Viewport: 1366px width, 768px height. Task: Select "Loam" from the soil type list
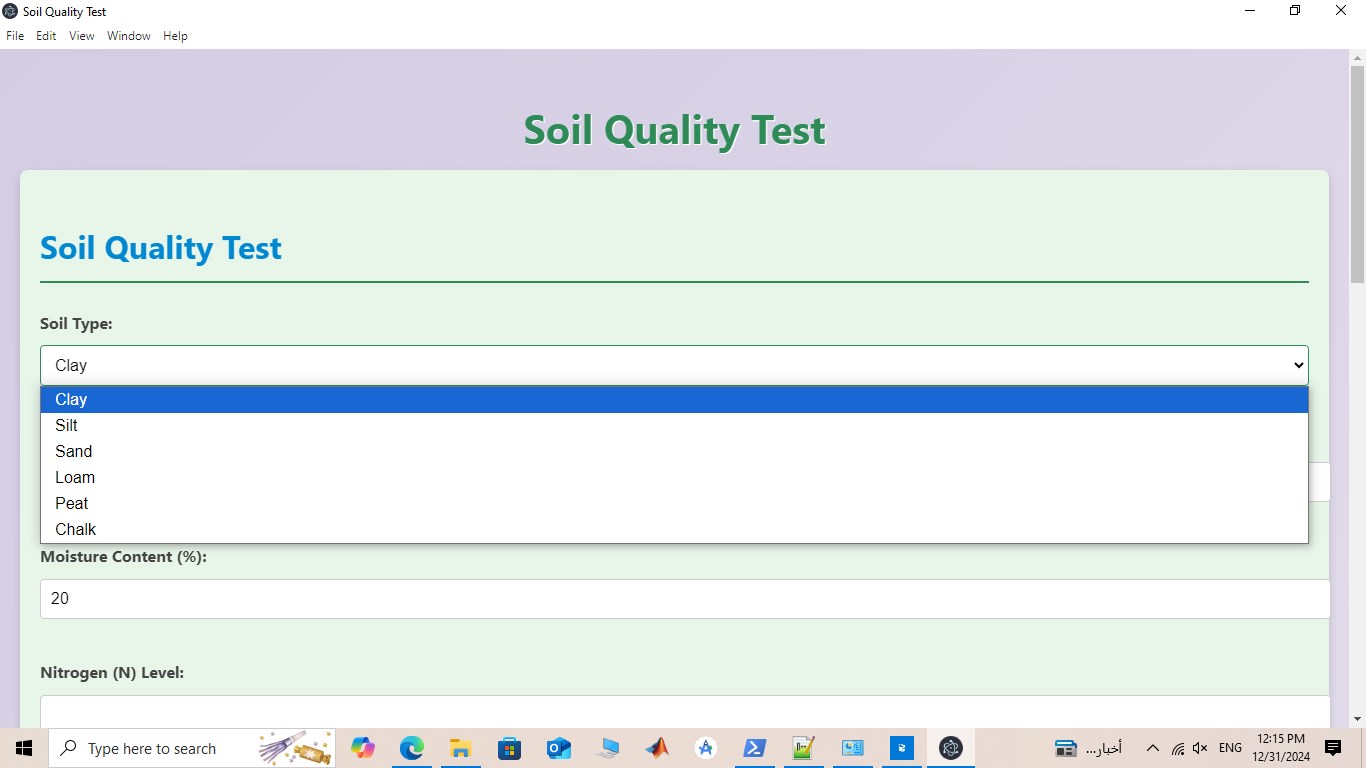75,477
